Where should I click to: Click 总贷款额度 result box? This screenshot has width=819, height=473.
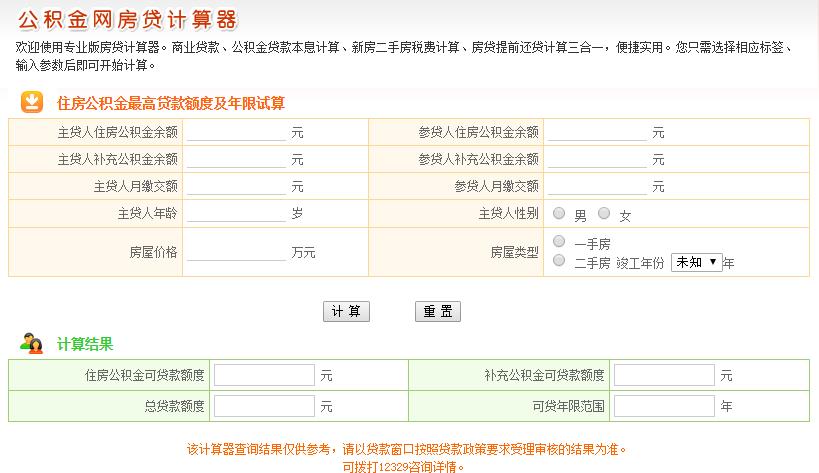264,406
